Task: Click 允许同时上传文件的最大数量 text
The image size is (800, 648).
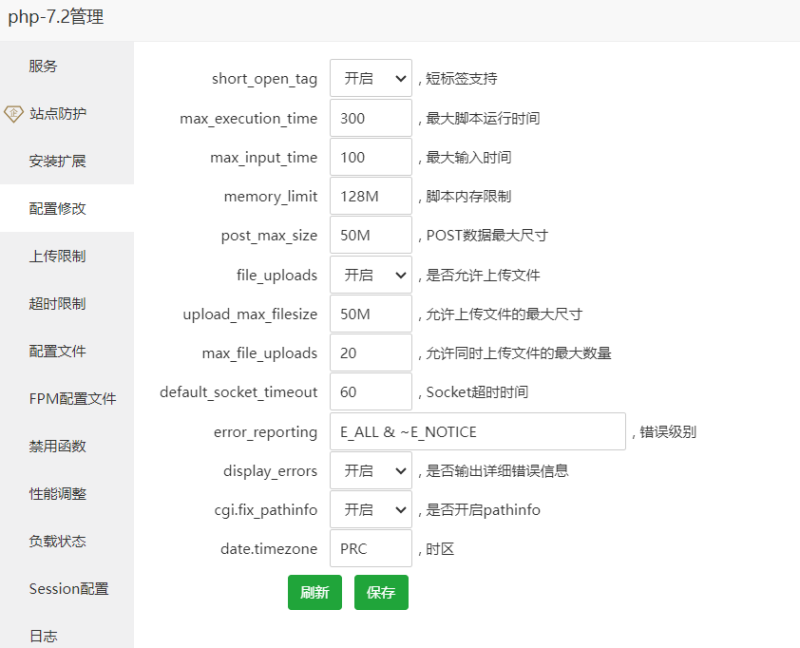Action: point(518,353)
